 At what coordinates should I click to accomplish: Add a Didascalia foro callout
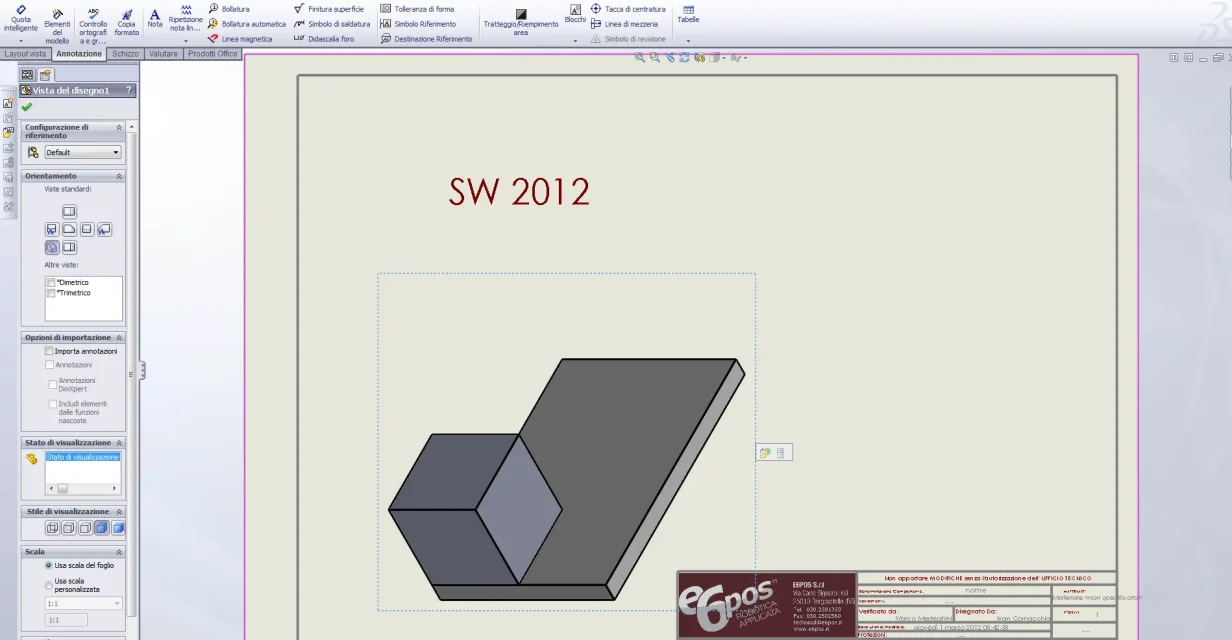click(324, 39)
